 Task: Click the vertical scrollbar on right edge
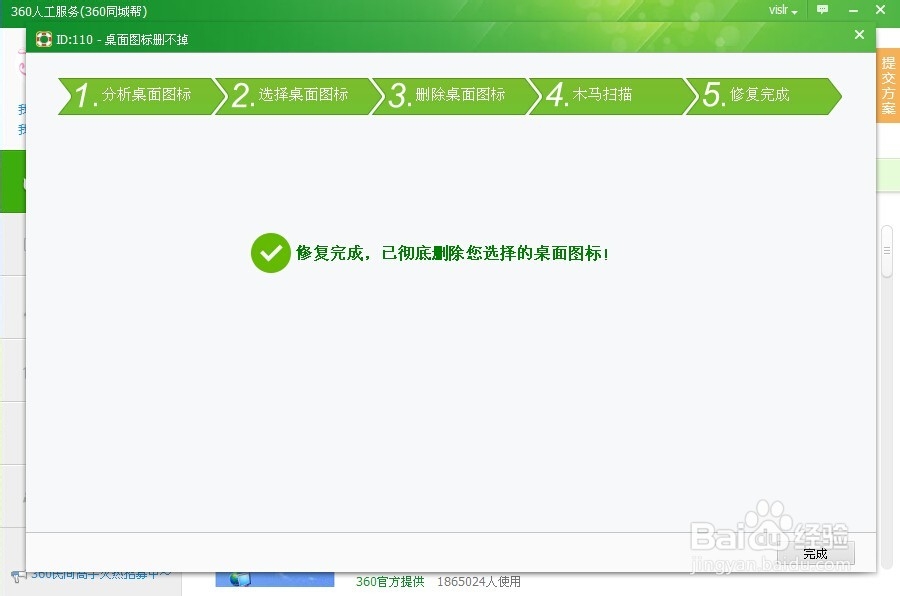886,251
